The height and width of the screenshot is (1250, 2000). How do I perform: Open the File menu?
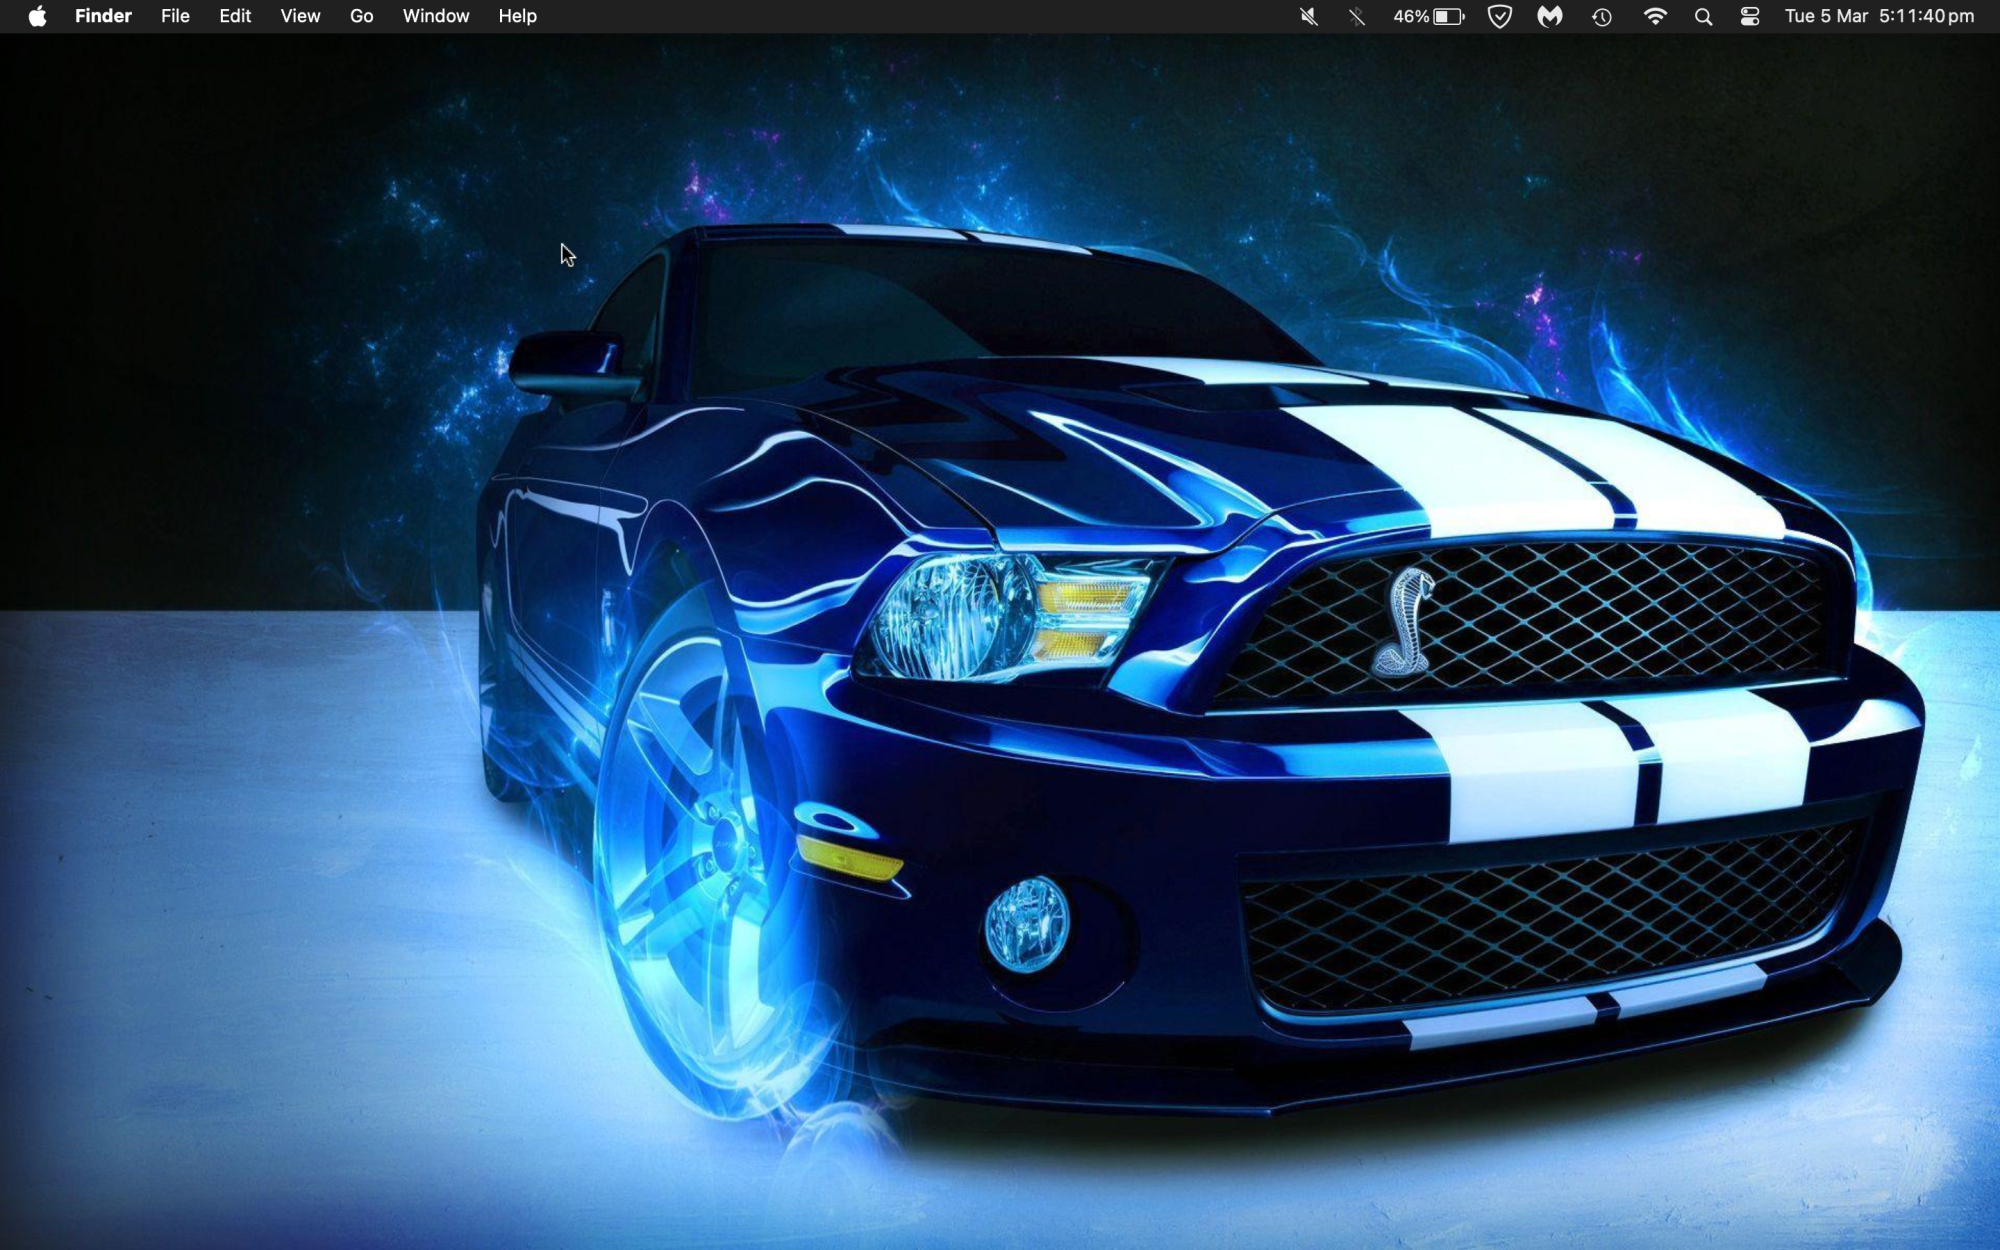pyautogui.click(x=175, y=16)
